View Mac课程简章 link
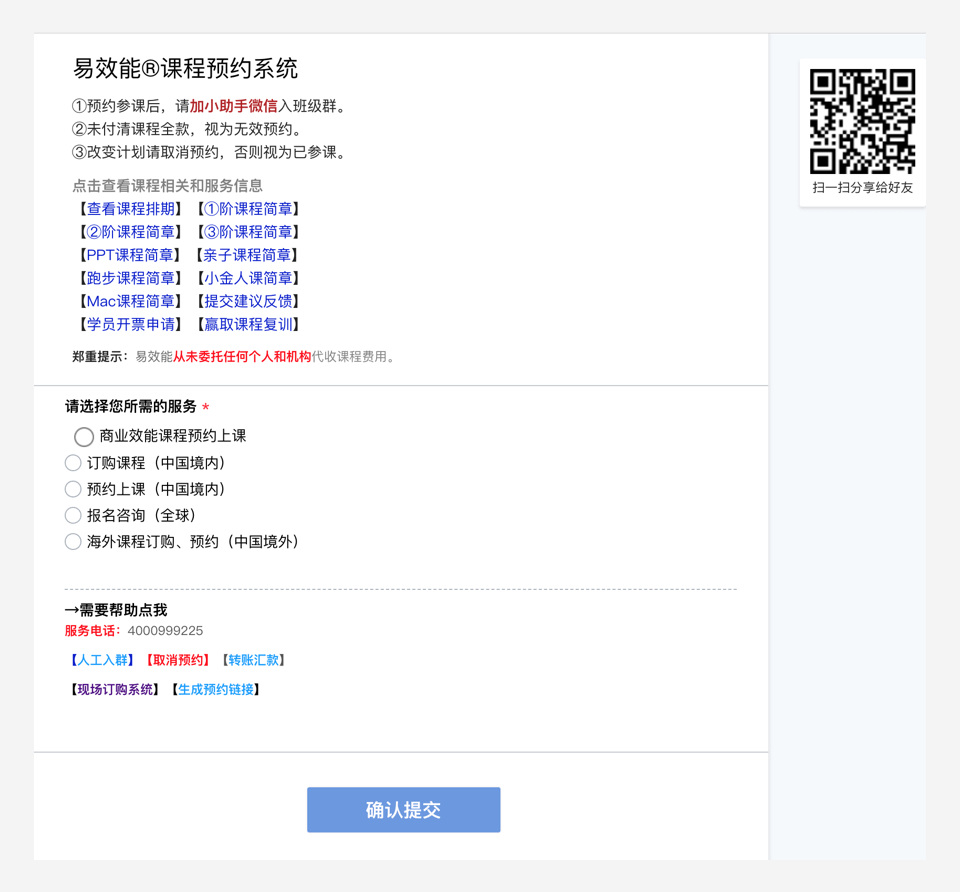The image size is (960, 892). point(130,301)
